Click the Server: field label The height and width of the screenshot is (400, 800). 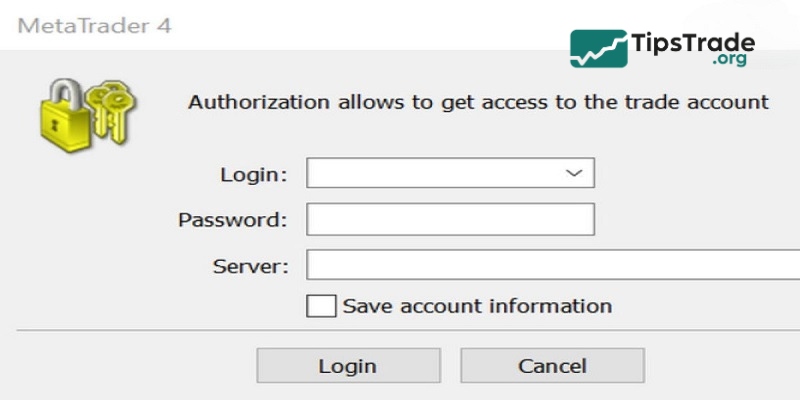[x=250, y=266]
